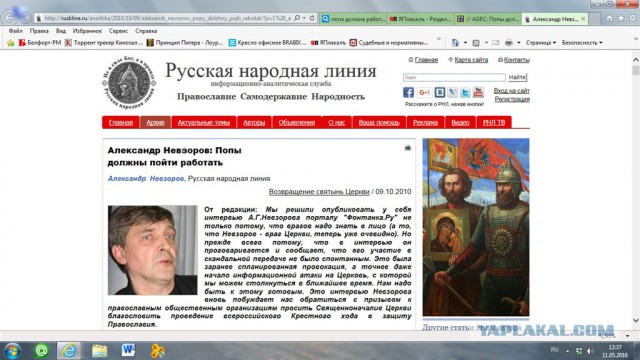Image resolution: width=640 pixels, height=360 pixels.
Task: Open Microsoft Word taskbar icon
Action: (x=128, y=350)
